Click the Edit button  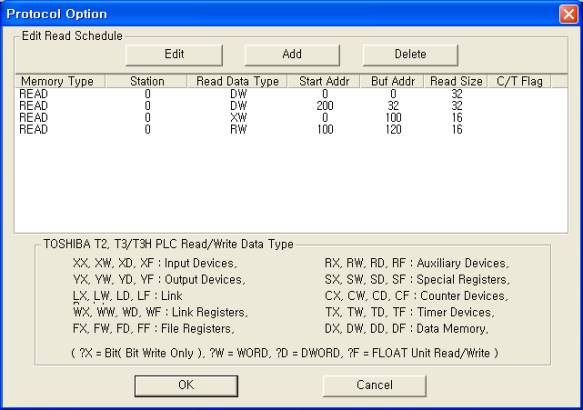click(x=174, y=55)
